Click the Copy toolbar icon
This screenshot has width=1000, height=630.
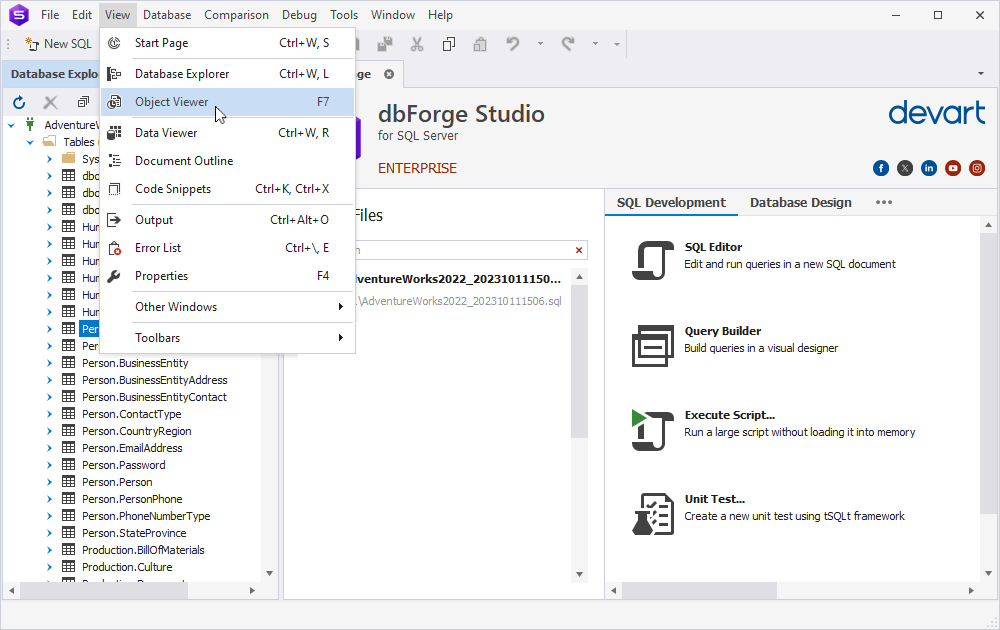449,44
